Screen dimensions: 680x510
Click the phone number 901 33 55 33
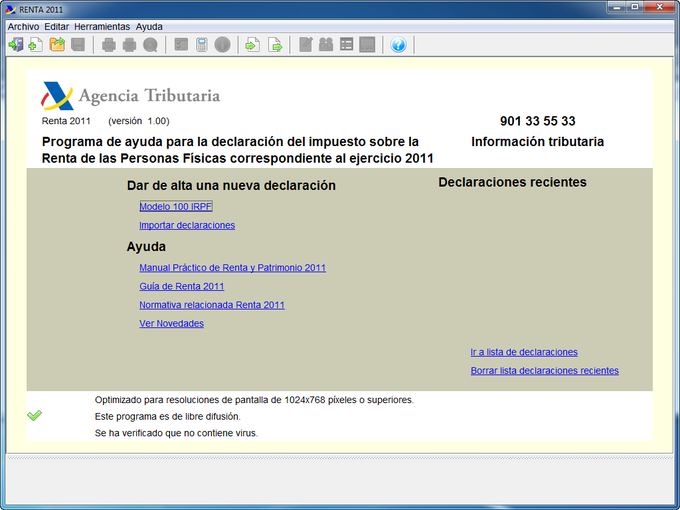538,121
